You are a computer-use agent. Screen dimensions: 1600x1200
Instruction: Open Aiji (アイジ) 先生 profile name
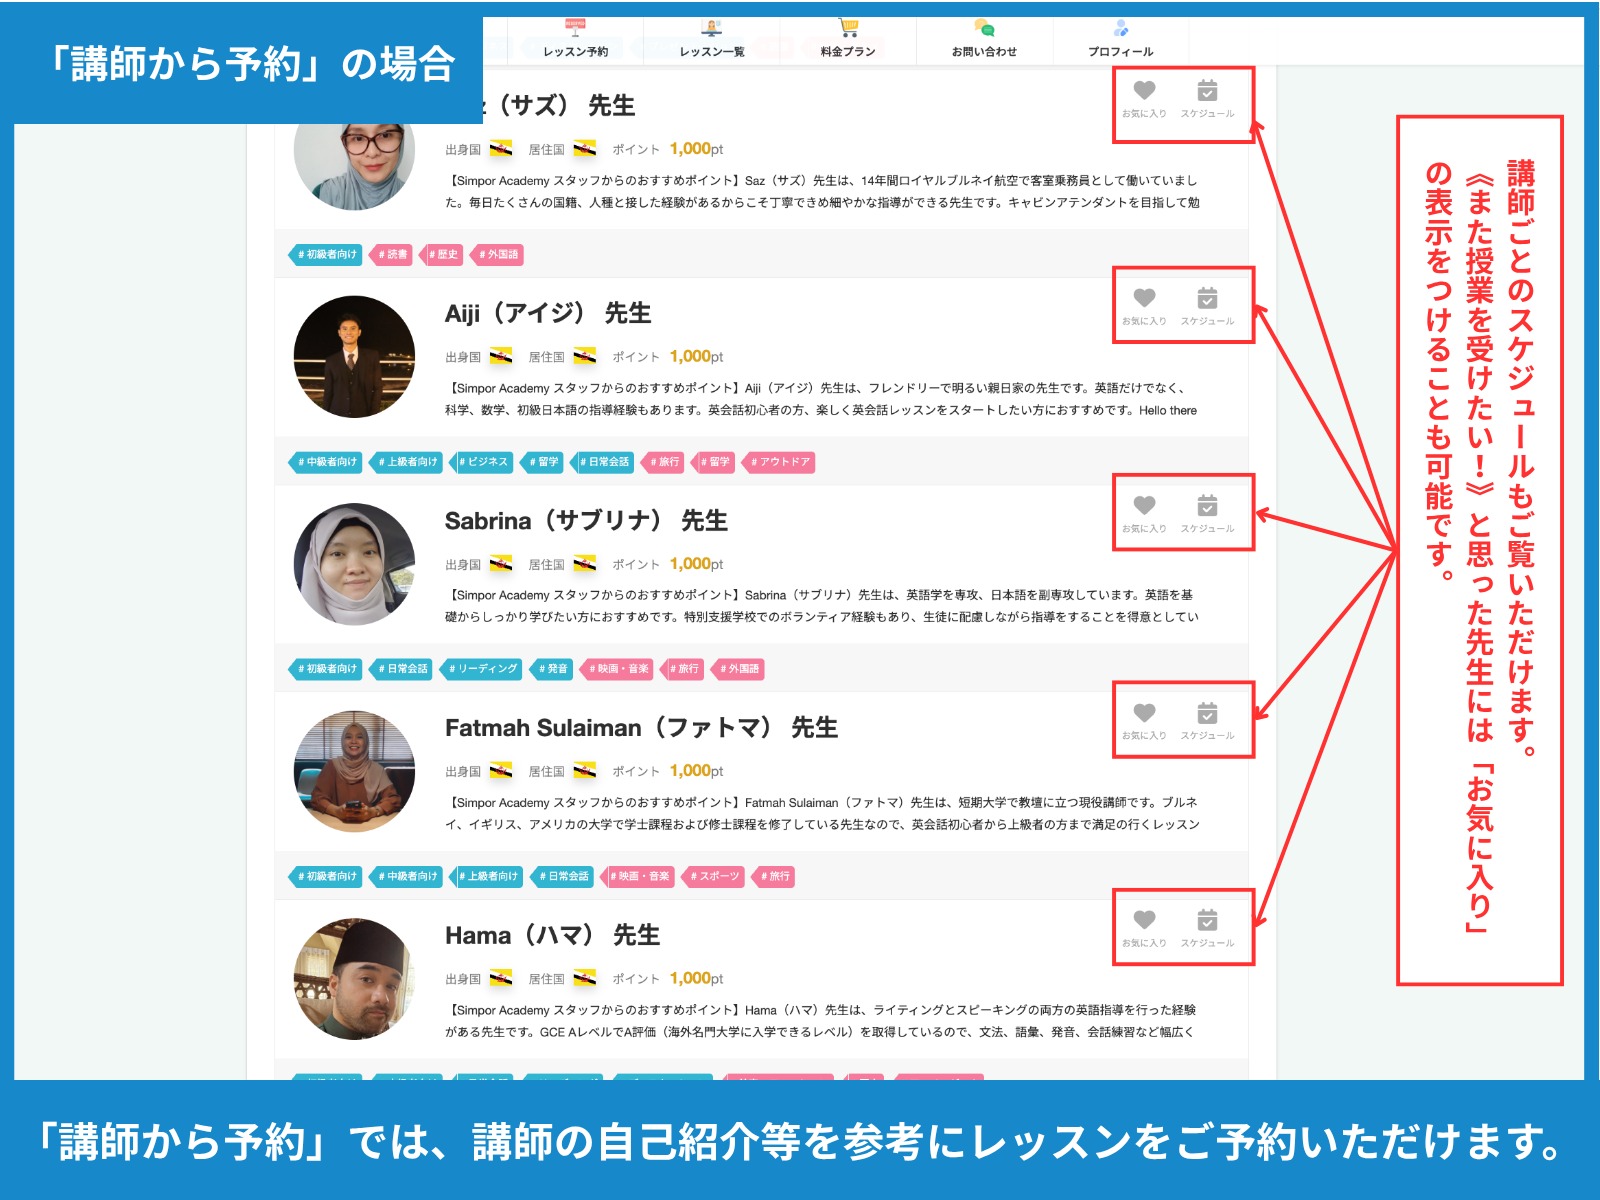(x=548, y=313)
